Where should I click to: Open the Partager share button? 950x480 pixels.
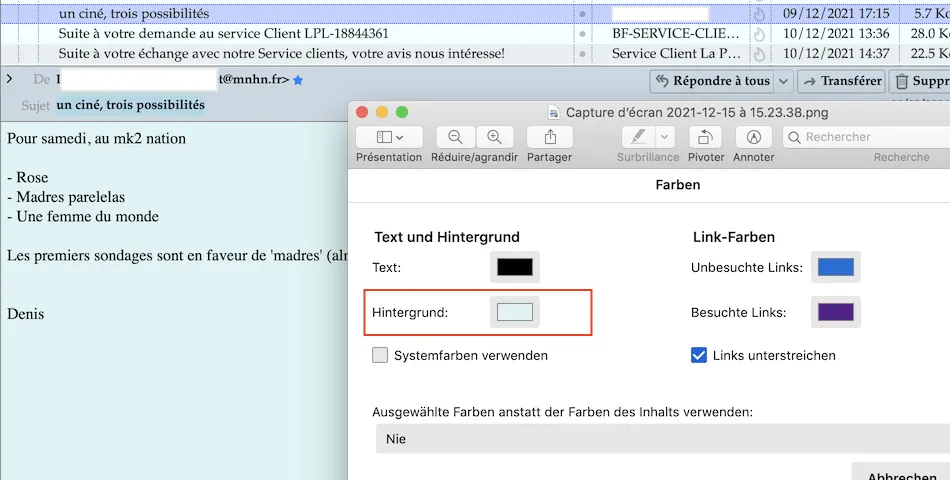click(550, 138)
